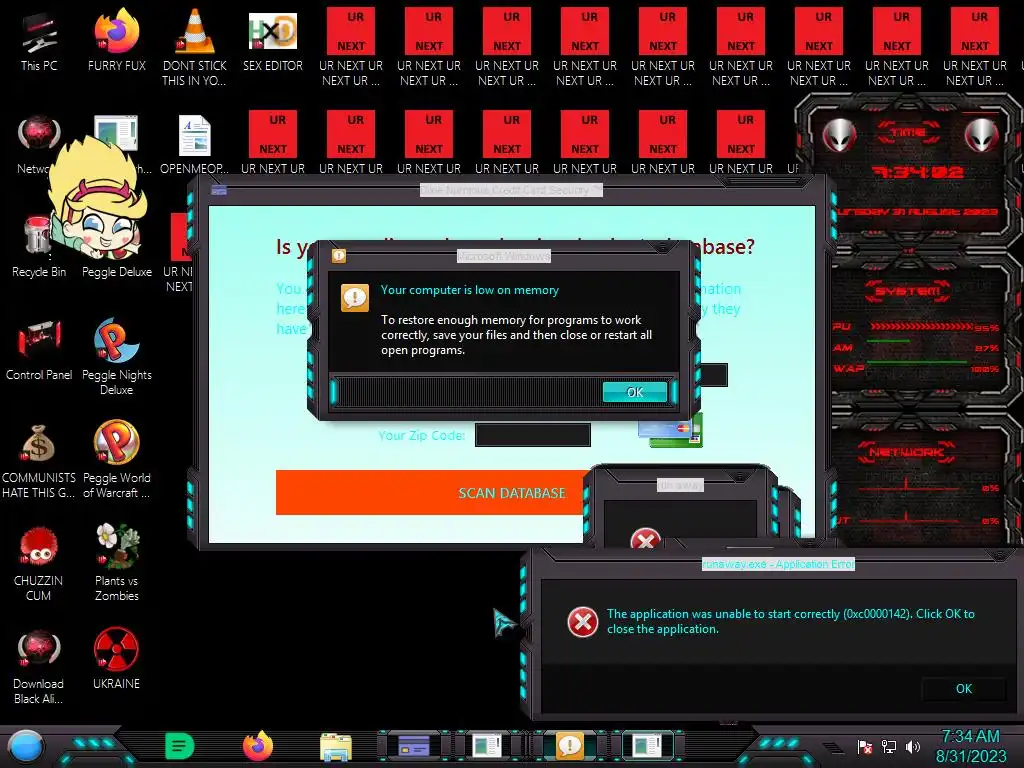
Task: Click OK in the runaway.exe error dialog
Action: coord(964,688)
